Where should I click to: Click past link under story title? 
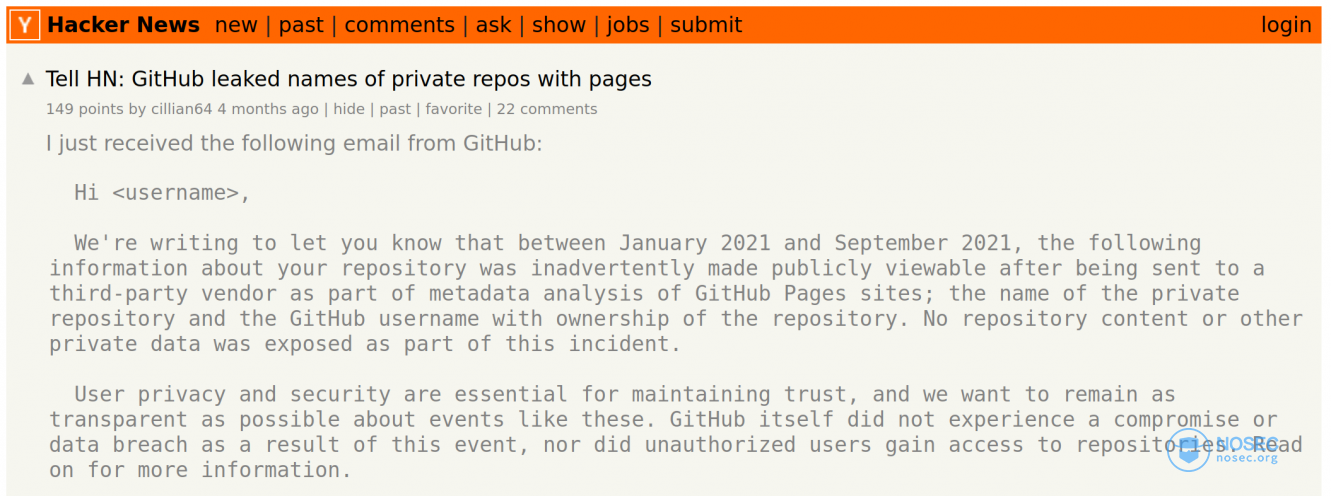pos(395,109)
